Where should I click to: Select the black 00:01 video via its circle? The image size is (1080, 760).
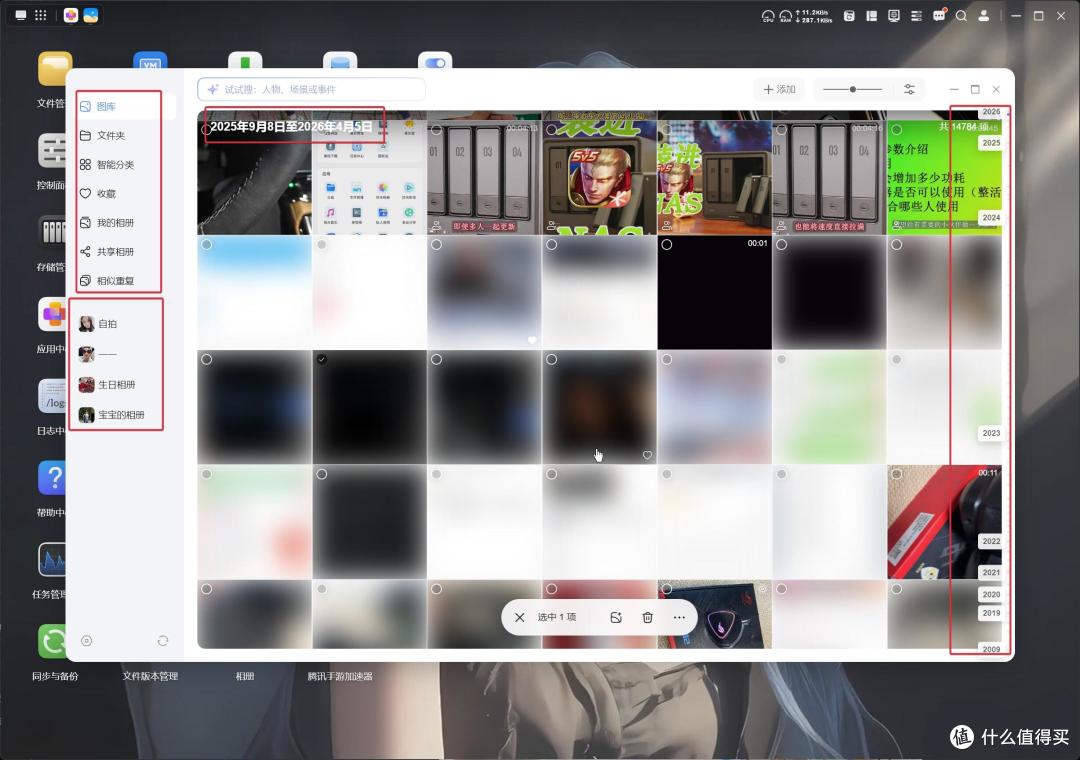667,245
